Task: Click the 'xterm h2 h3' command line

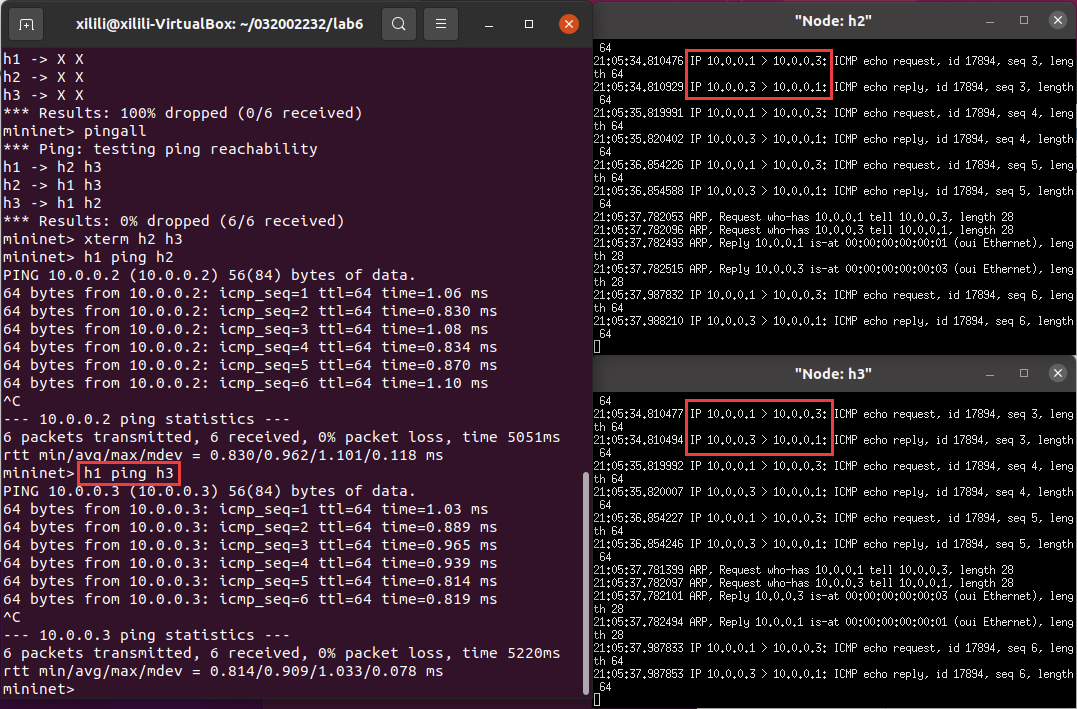Action: click(93, 240)
